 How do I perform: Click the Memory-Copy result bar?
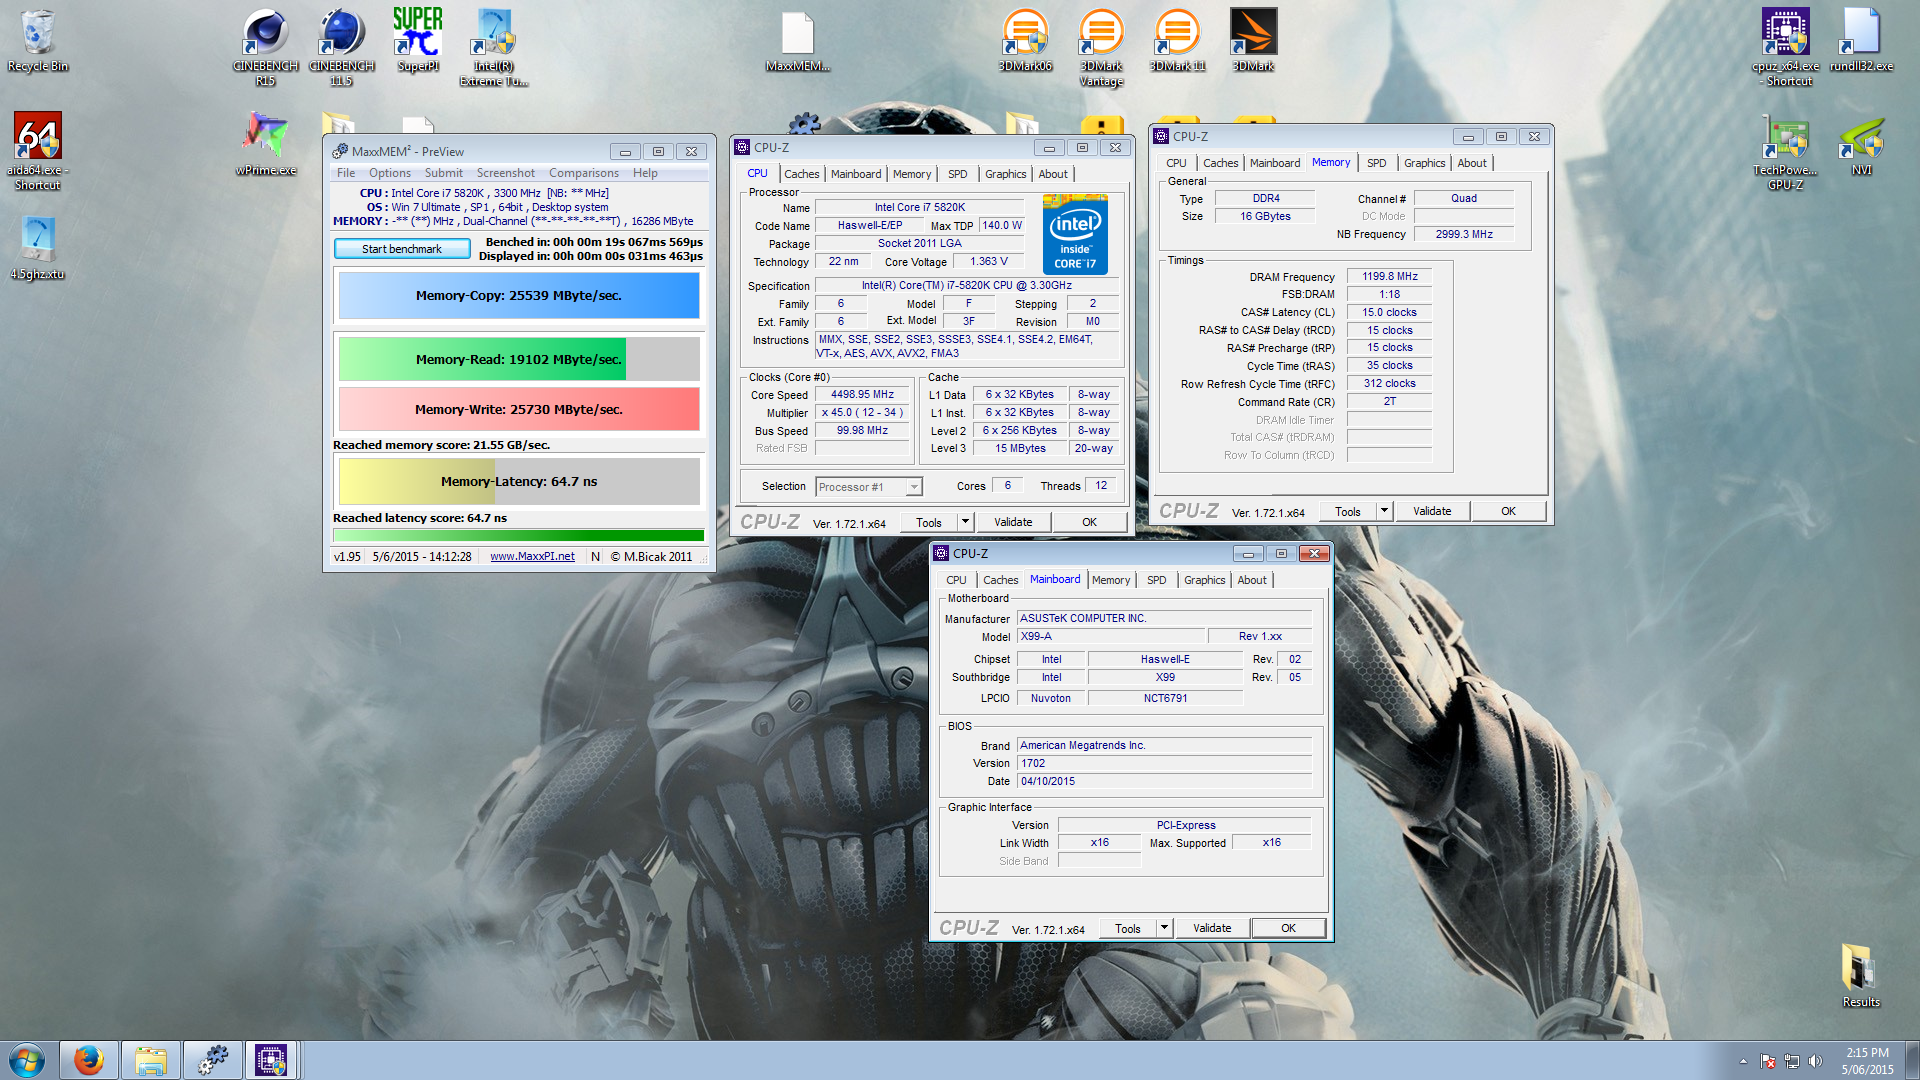pyautogui.click(x=519, y=296)
